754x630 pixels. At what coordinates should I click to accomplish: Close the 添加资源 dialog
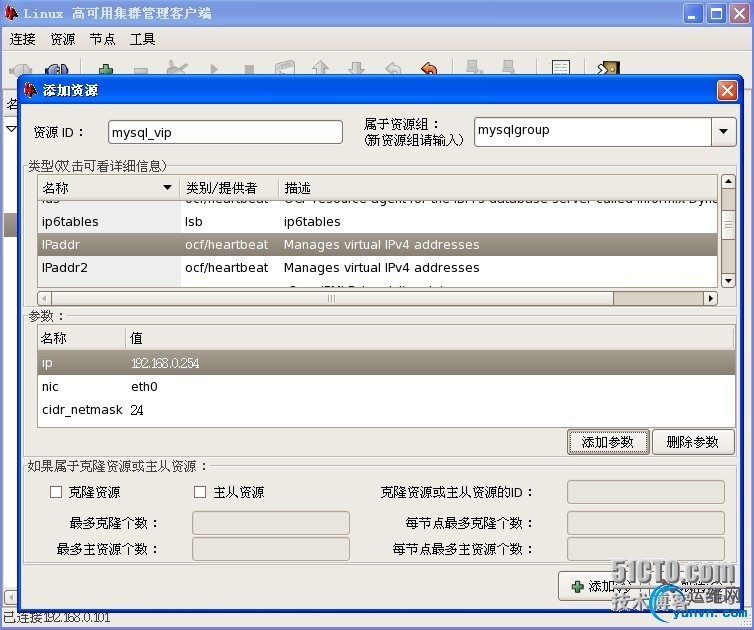click(727, 90)
